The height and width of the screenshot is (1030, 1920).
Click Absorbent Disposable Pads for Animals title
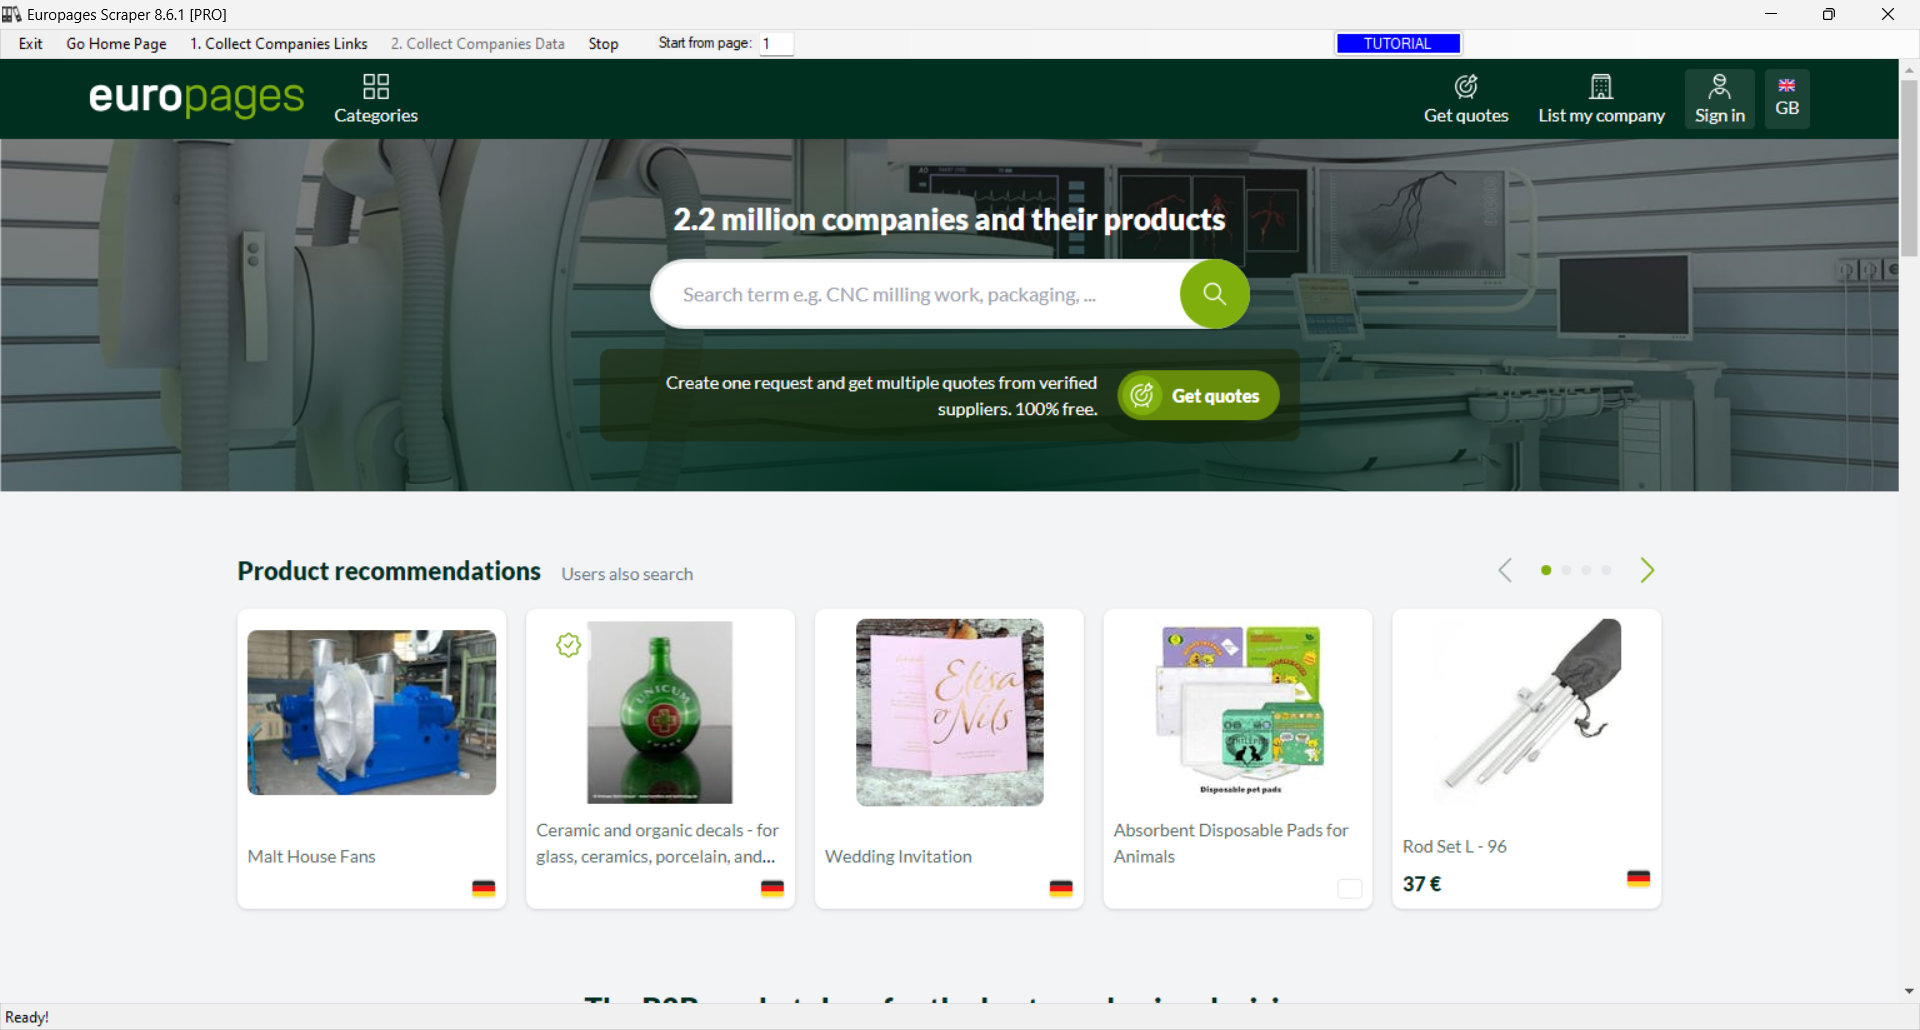(1231, 843)
